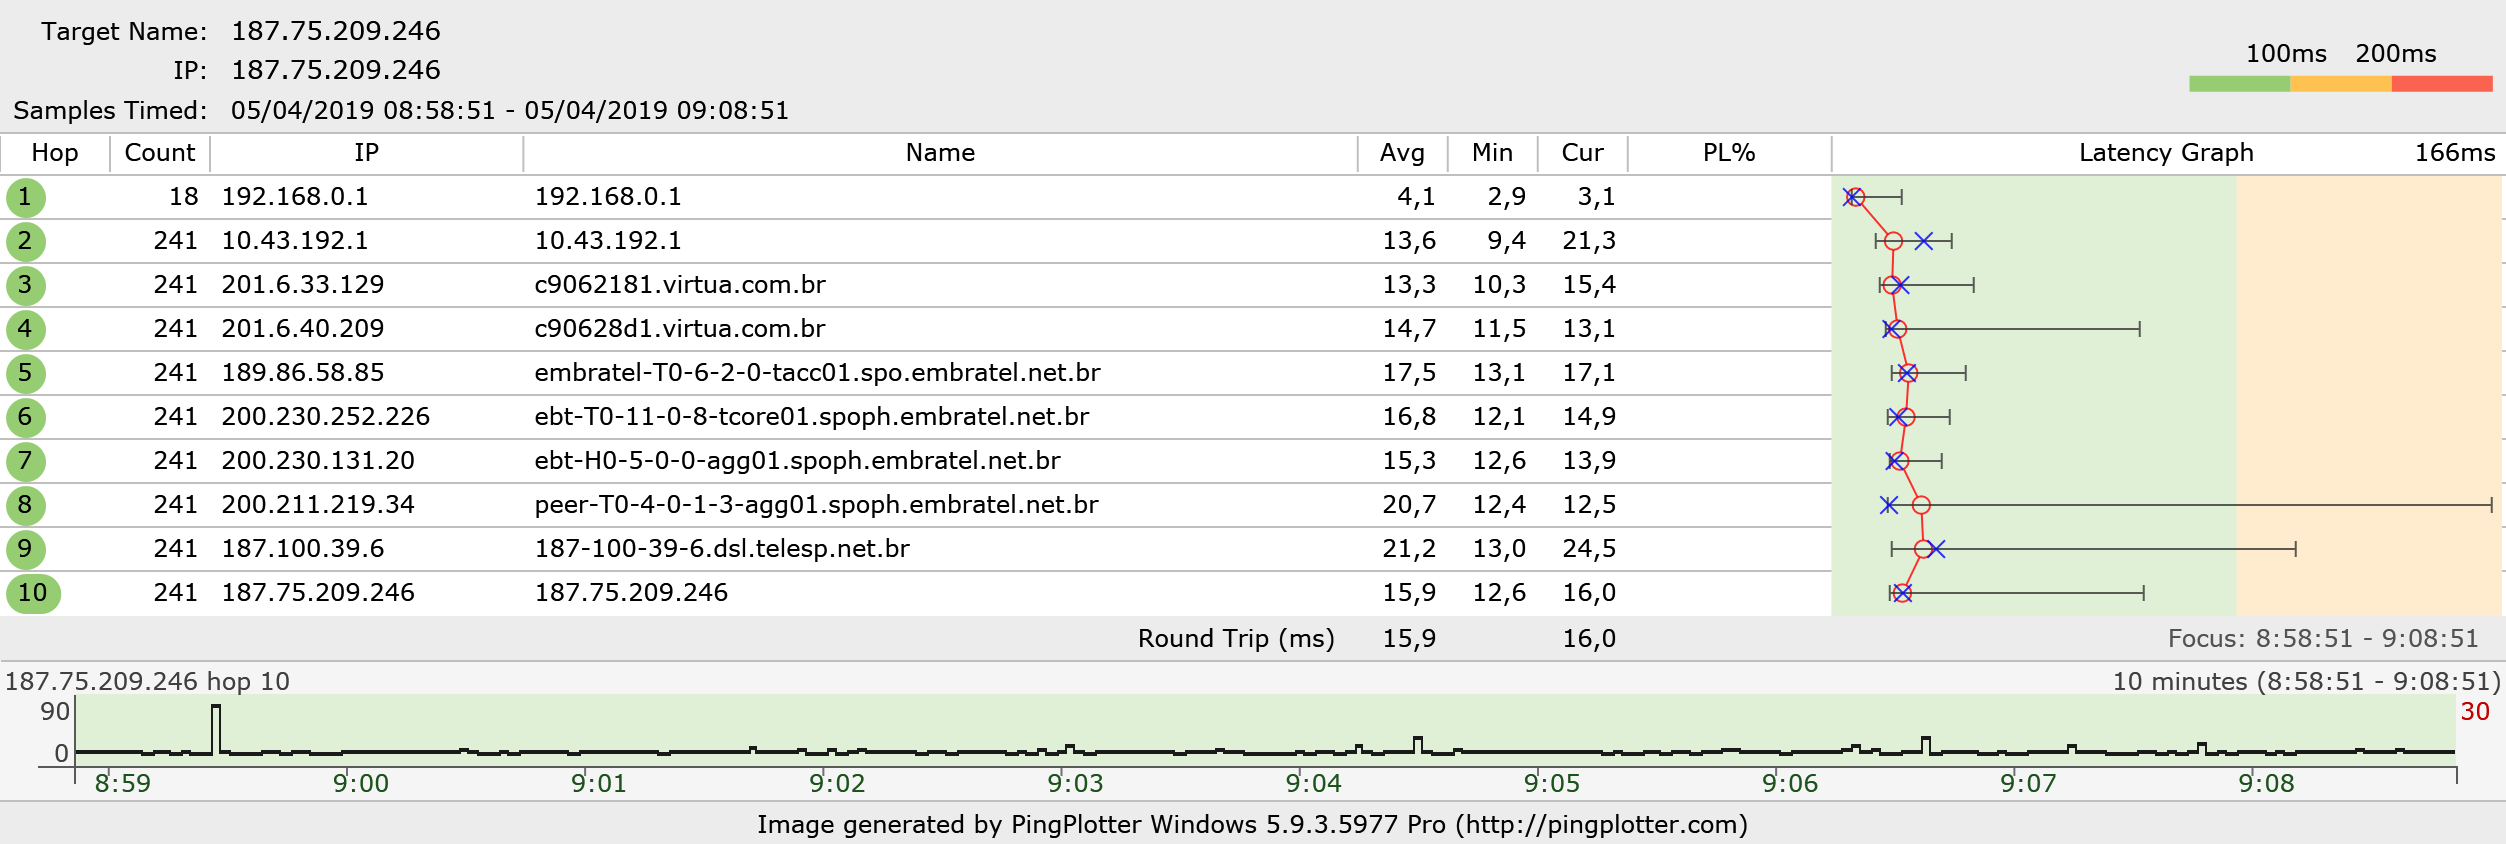Image resolution: width=2506 pixels, height=844 pixels.
Task: Click the green 100ms legend color segment
Action: pos(2239,84)
